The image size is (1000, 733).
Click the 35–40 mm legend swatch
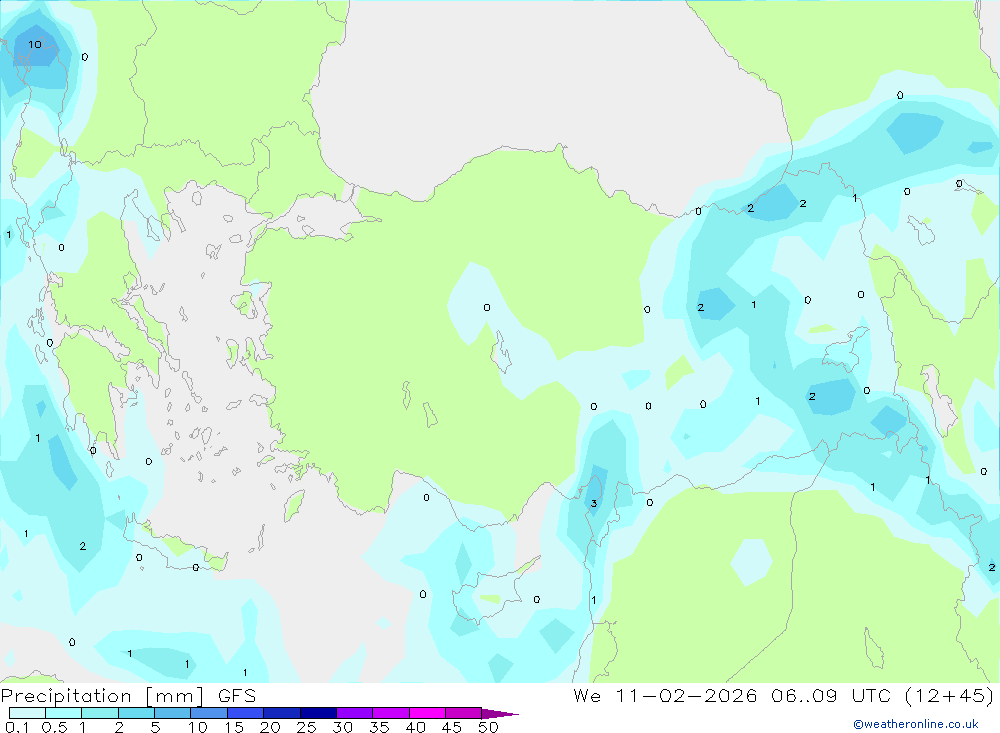click(x=390, y=713)
